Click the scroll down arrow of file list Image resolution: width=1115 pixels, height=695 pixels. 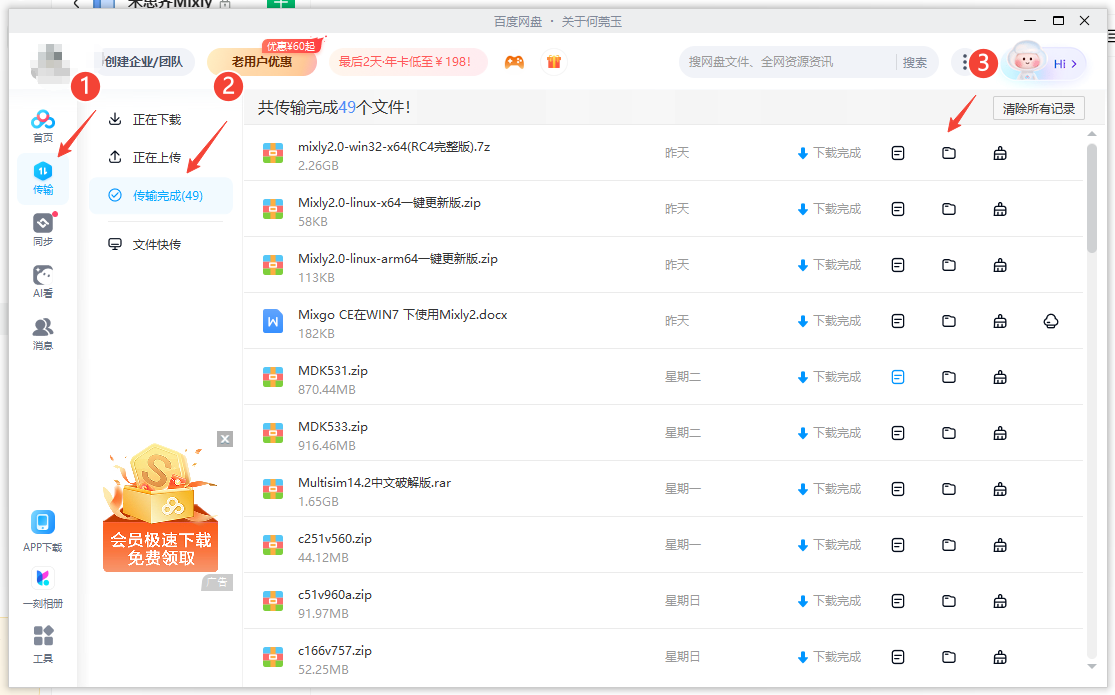point(1092,667)
